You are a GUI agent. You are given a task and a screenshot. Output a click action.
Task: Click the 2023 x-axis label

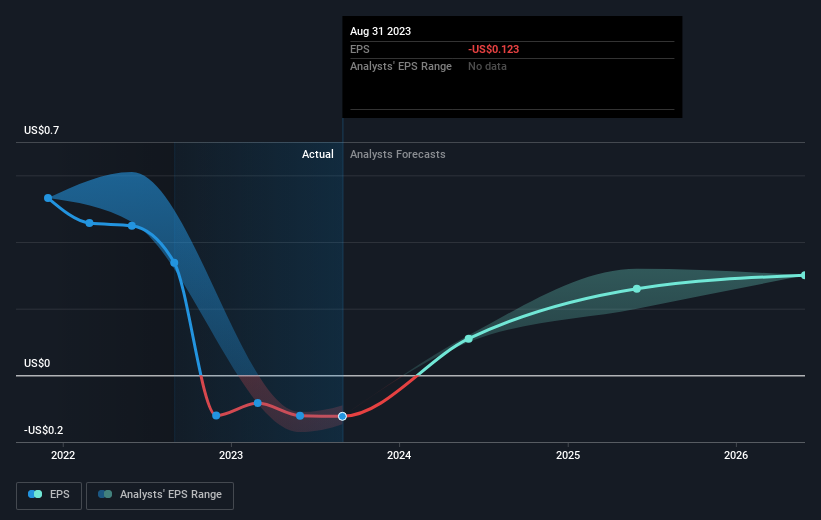[x=231, y=455]
